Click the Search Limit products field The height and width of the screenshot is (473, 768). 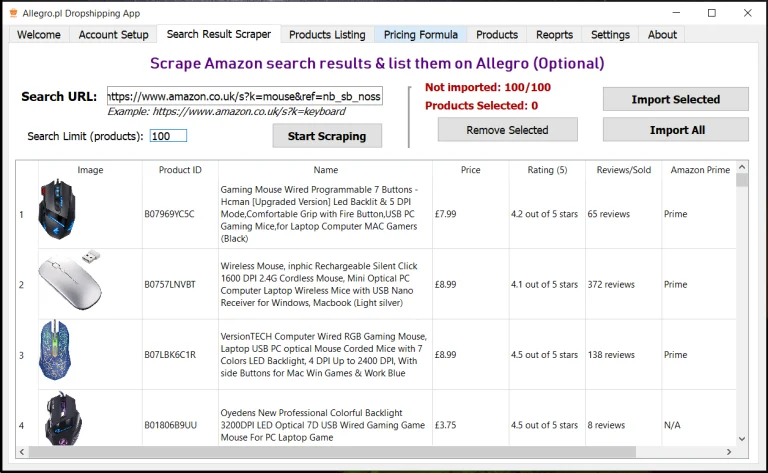168,136
